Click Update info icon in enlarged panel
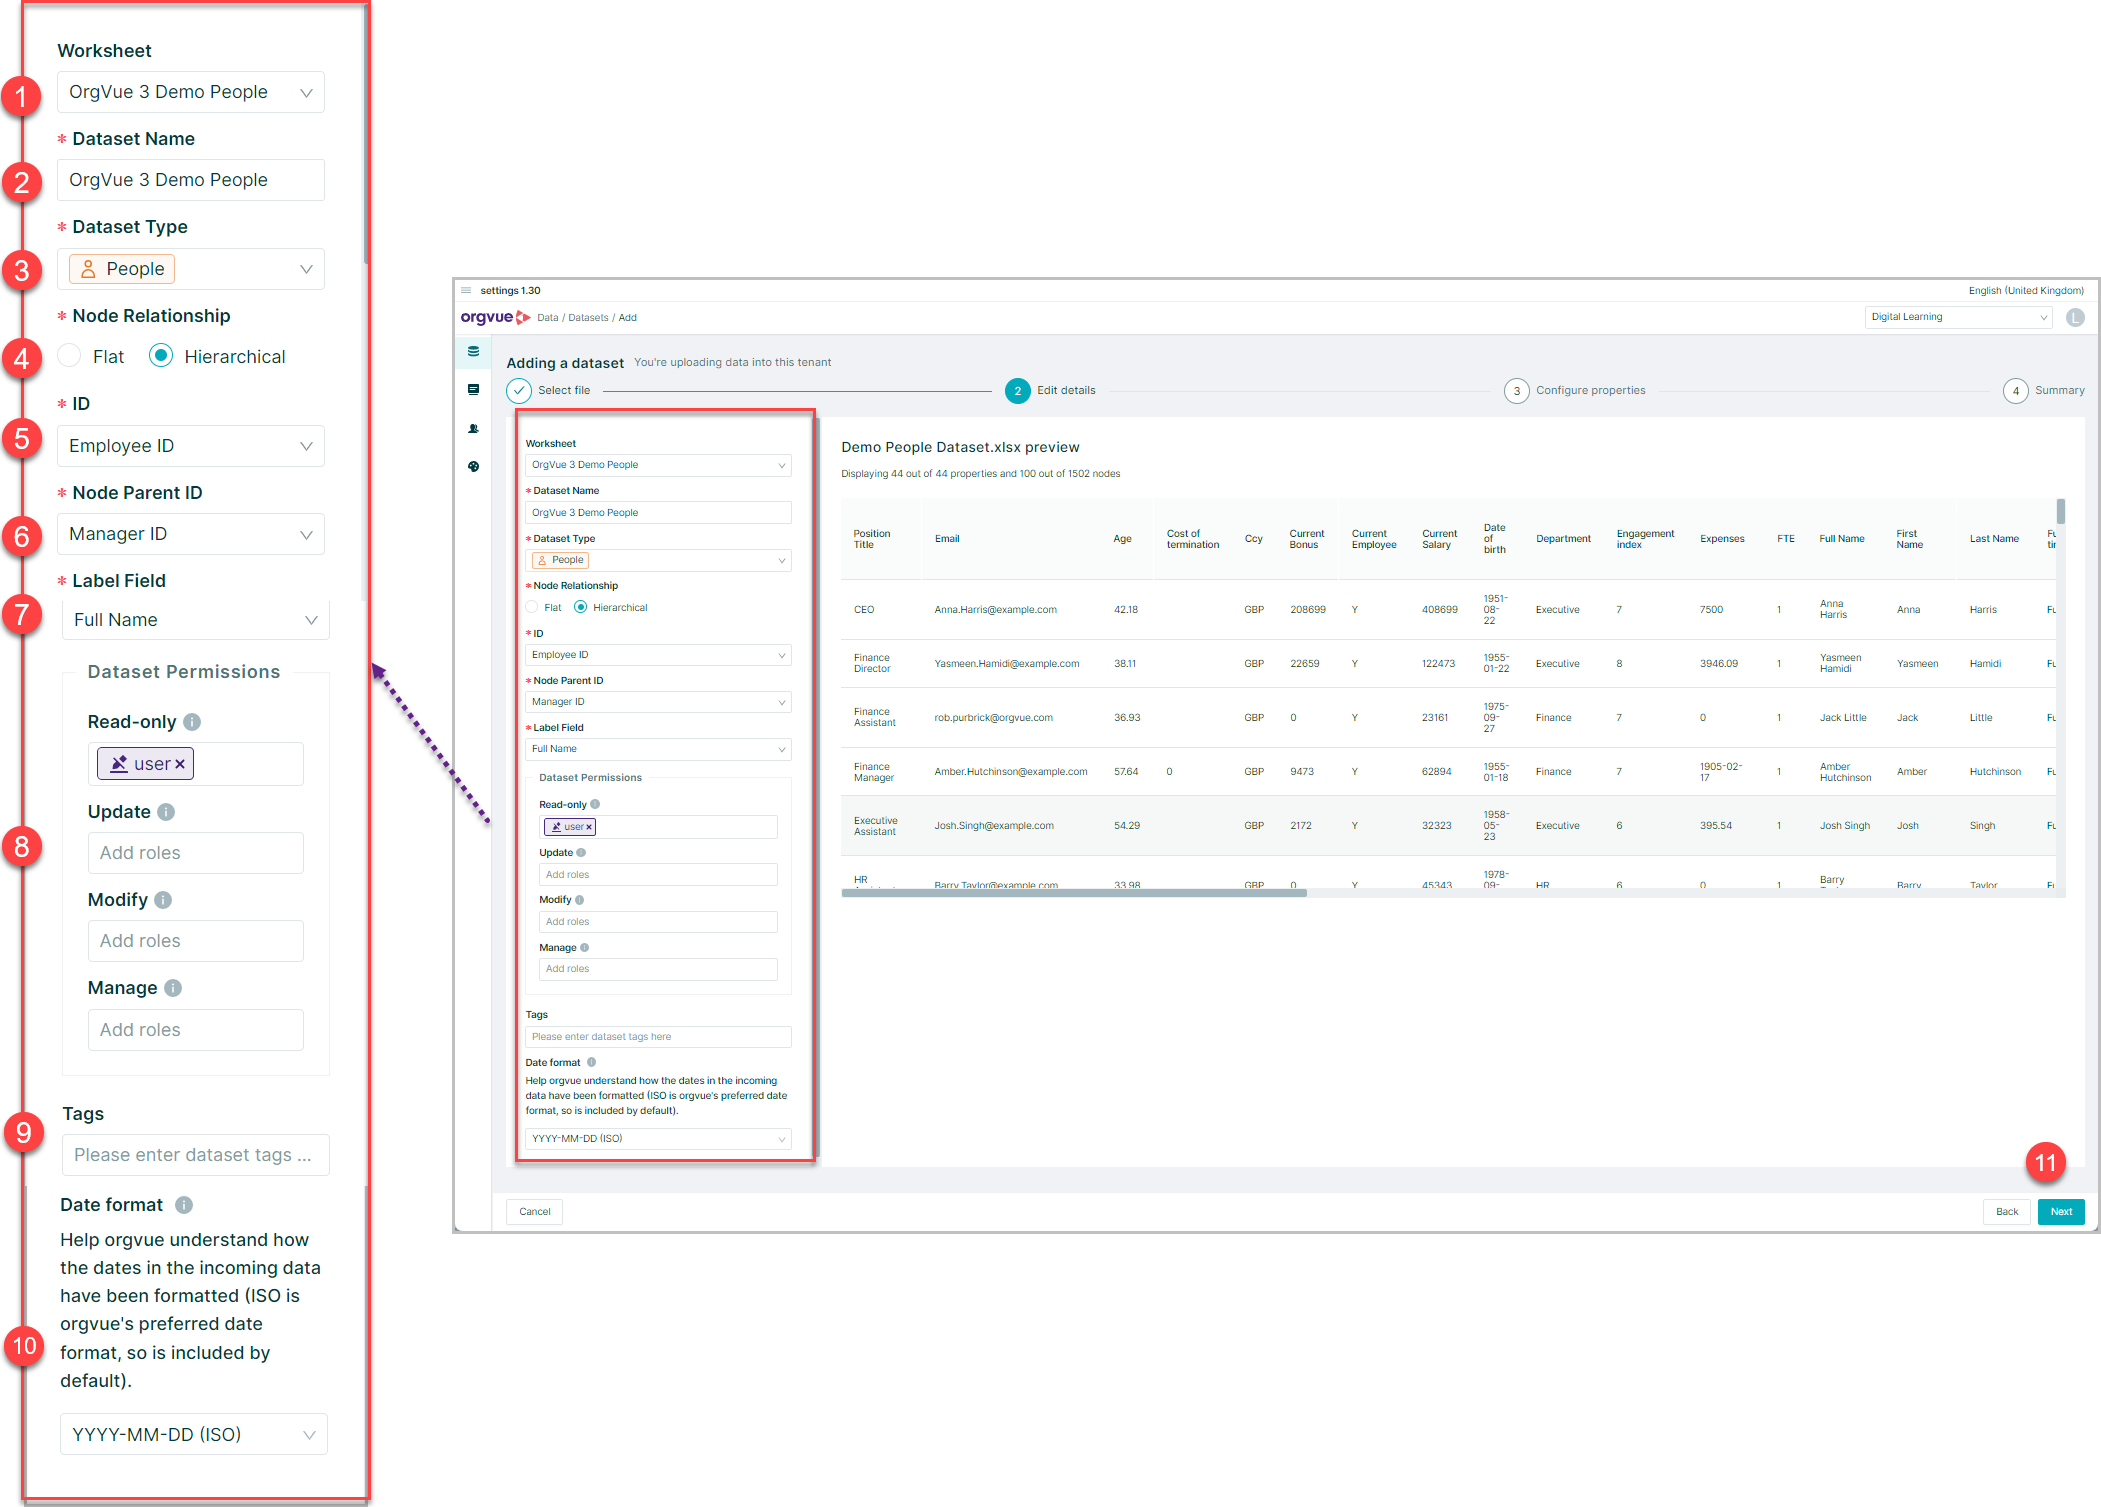 click(166, 812)
